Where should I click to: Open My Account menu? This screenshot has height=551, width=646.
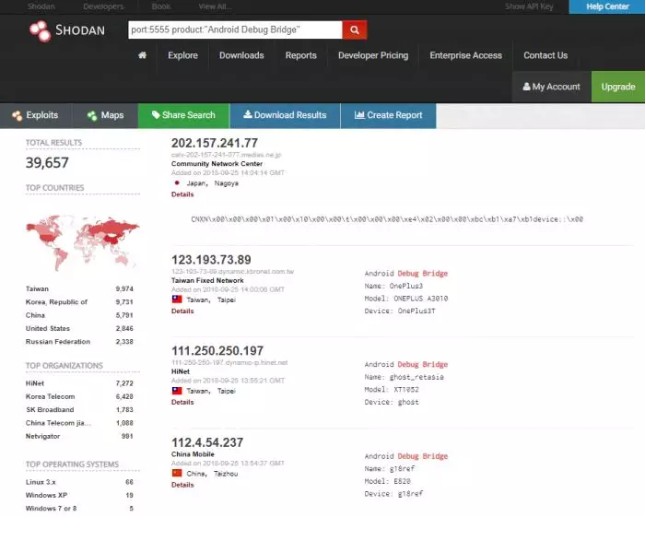pyautogui.click(x=551, y=87)
